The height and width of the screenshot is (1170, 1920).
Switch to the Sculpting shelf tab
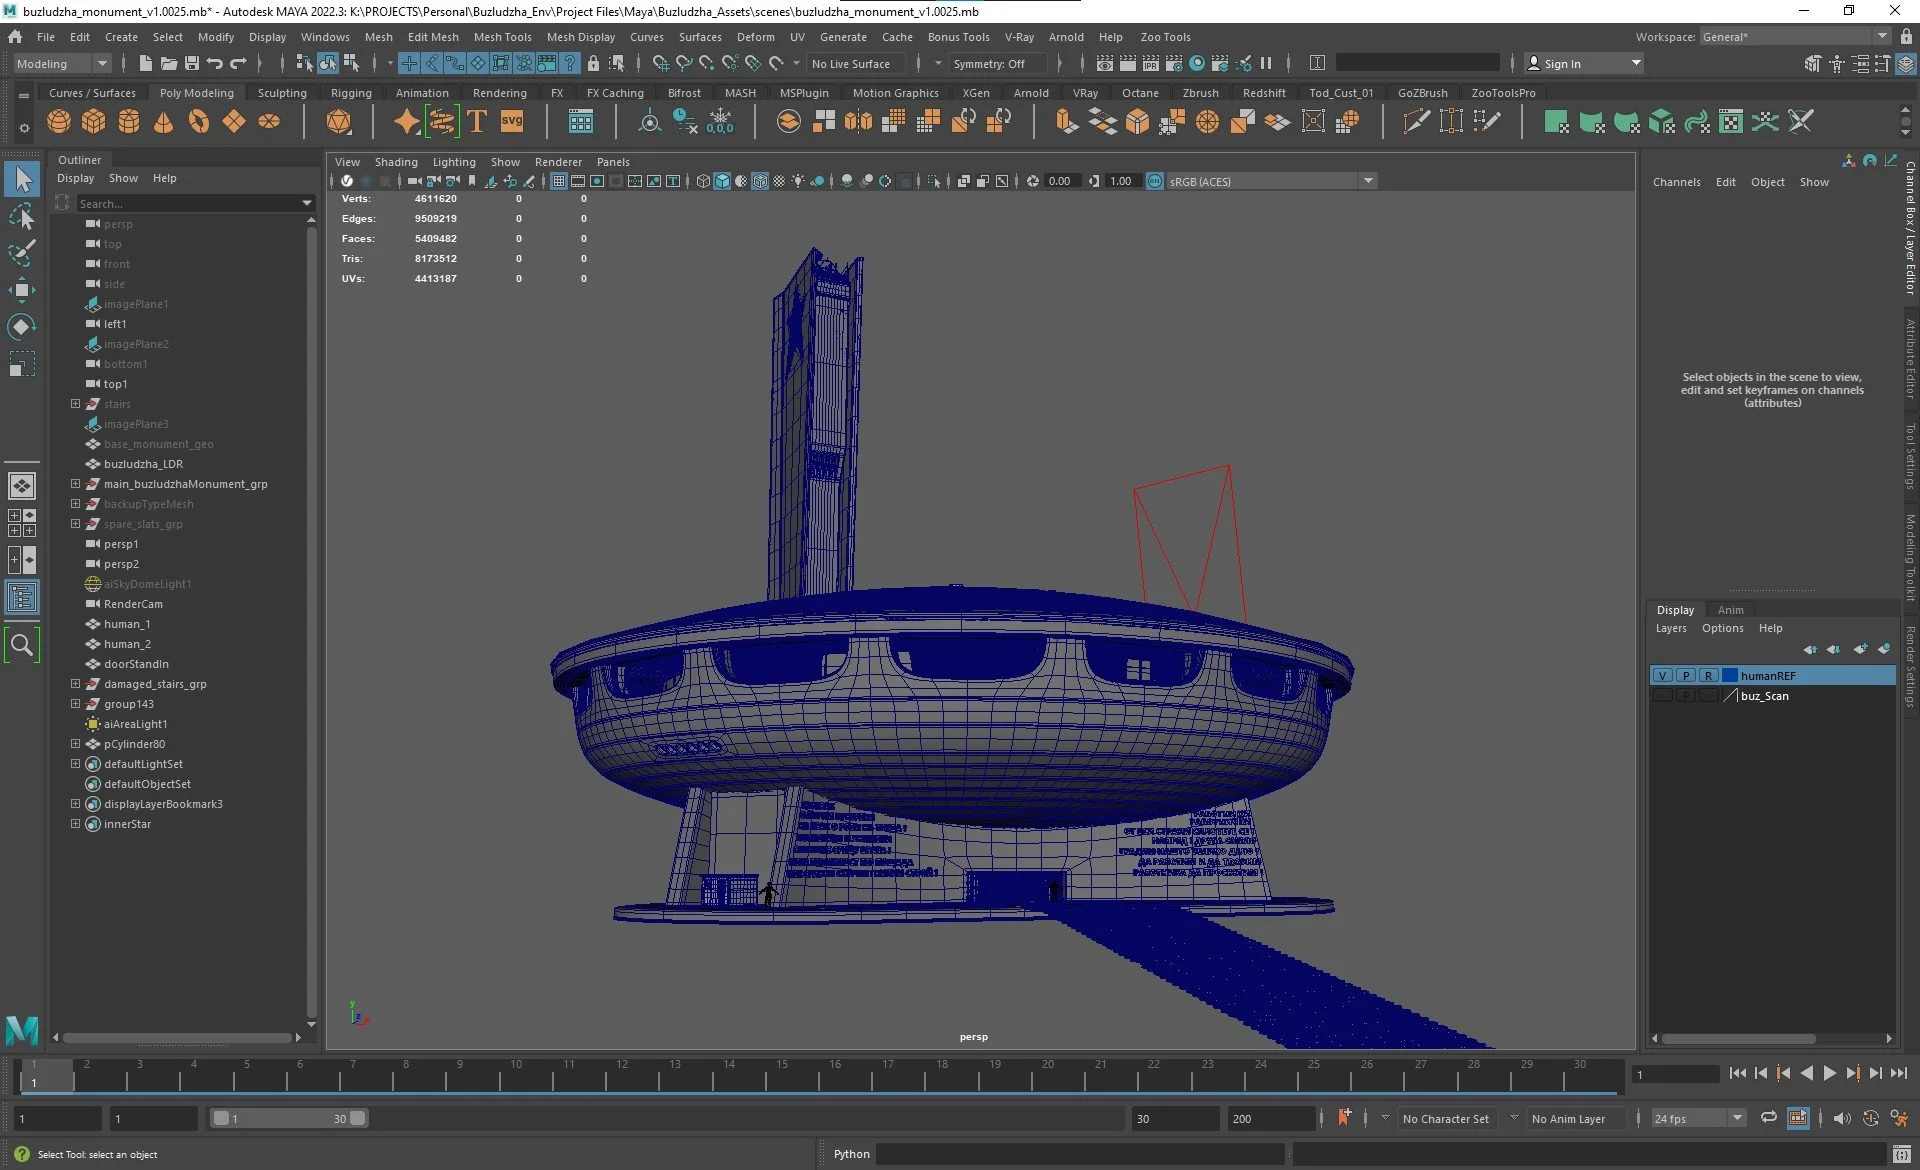click(282, 93)
